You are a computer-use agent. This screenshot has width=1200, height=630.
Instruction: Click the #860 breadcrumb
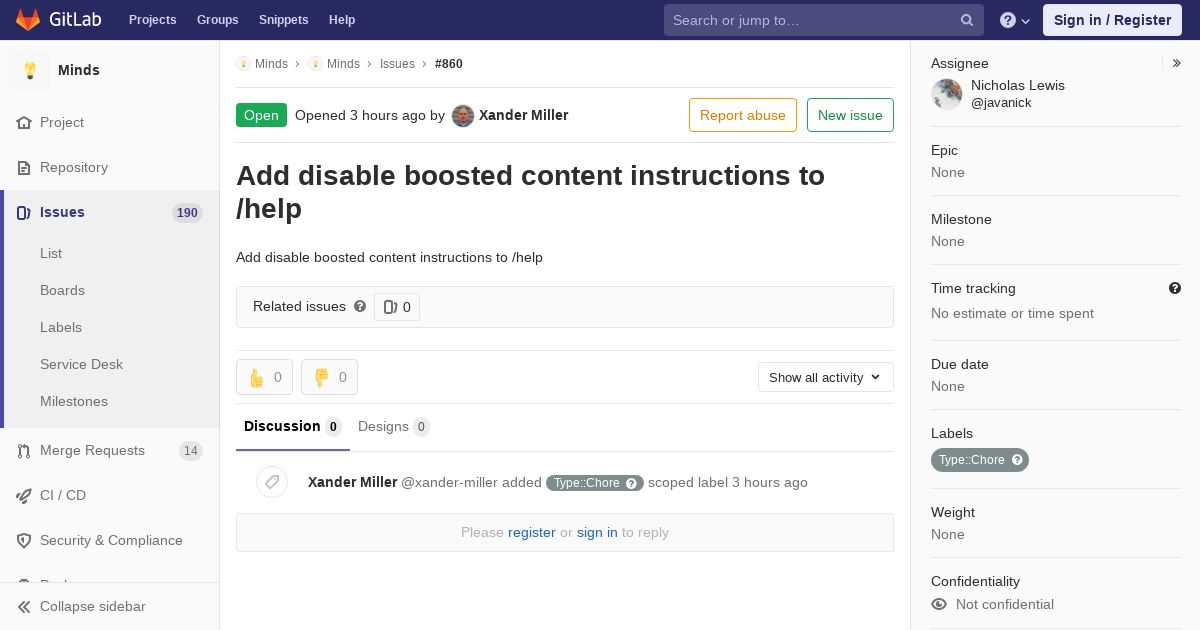pyautogui.click(x=449, y=63)
